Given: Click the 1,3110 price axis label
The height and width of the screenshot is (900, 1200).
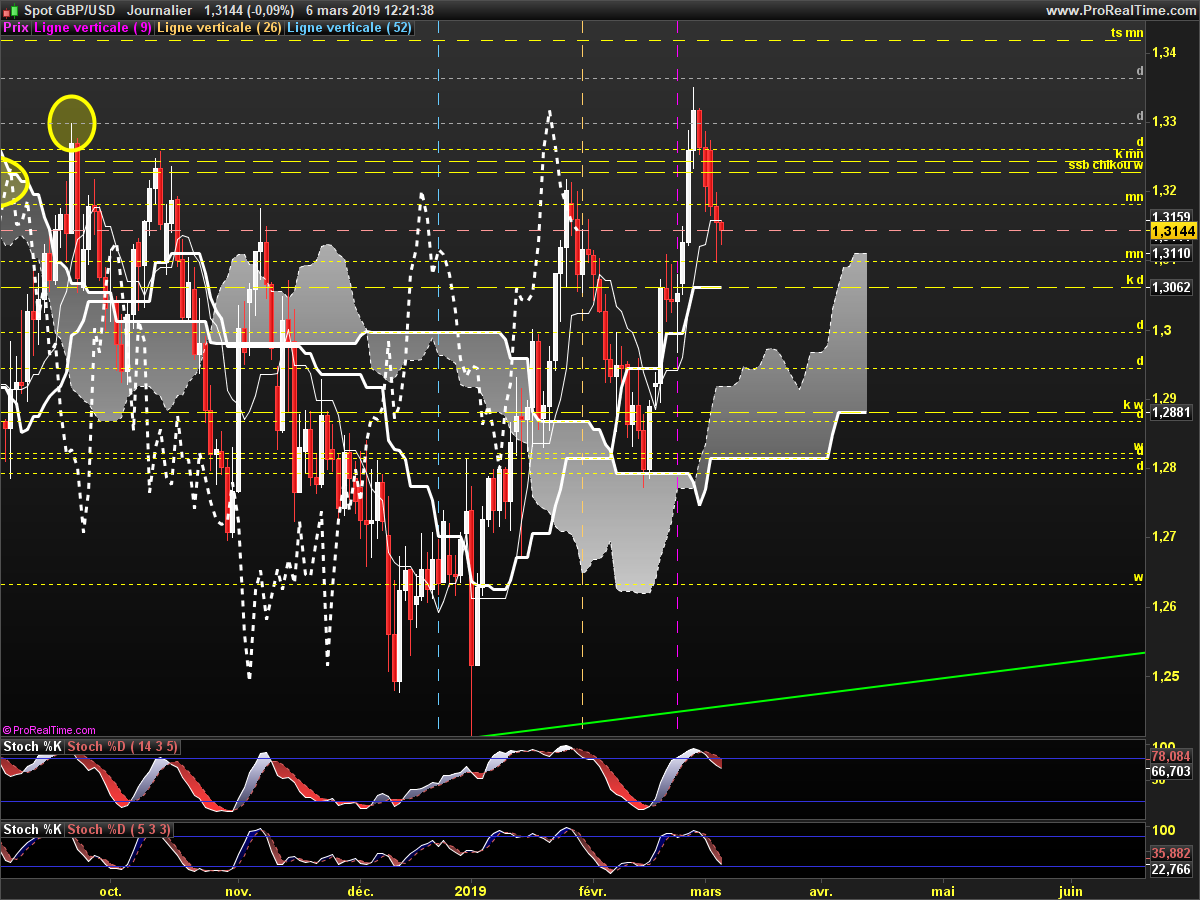Looking at the screenshot, I should (x=1170, y=254).
